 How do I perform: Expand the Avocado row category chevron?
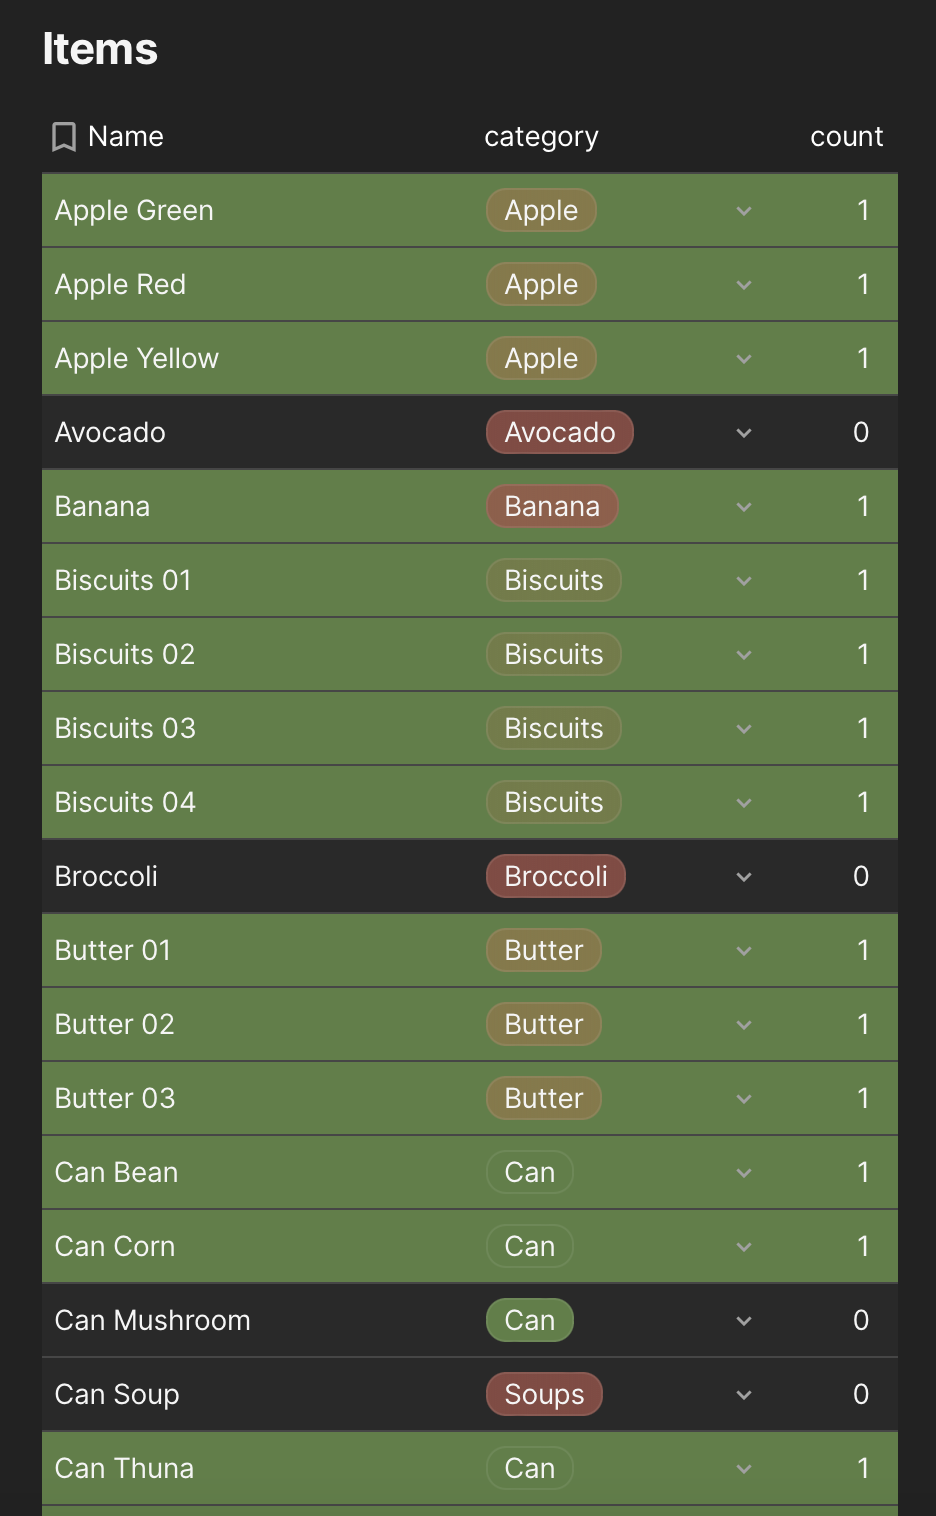pos(744,433)
